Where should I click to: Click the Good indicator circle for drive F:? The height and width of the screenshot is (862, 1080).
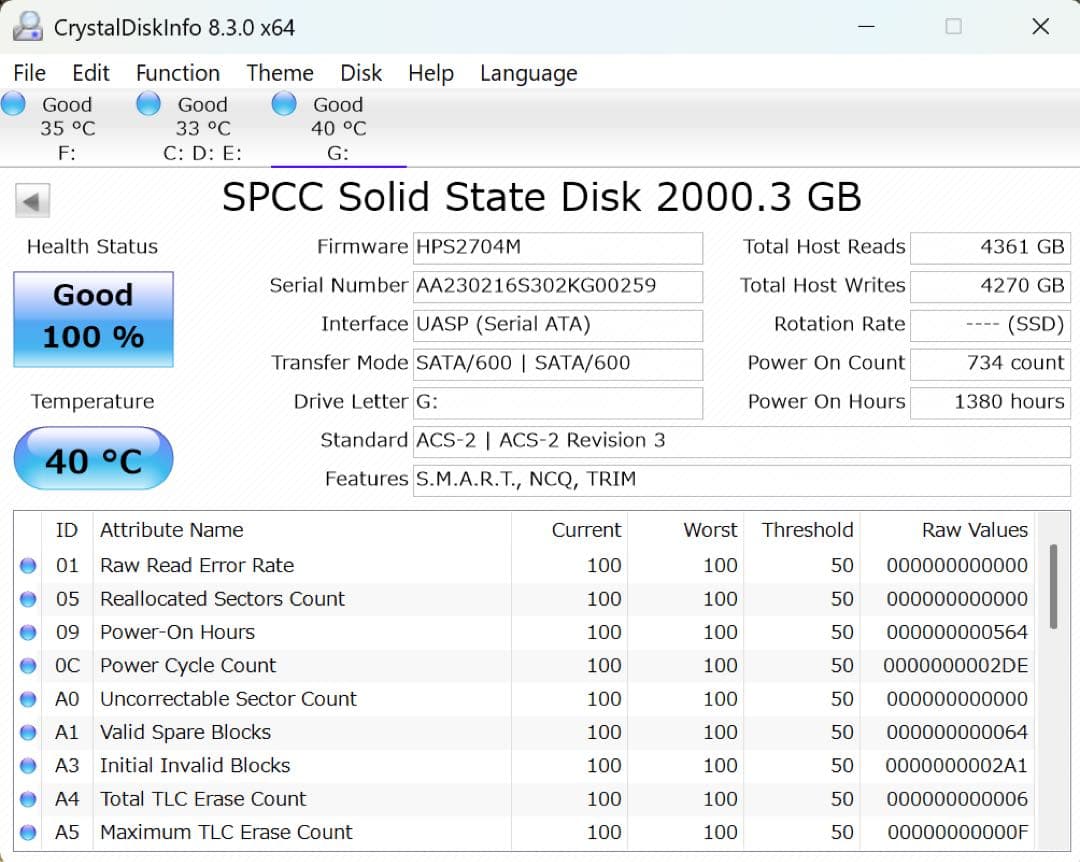[x=13, y=103]
